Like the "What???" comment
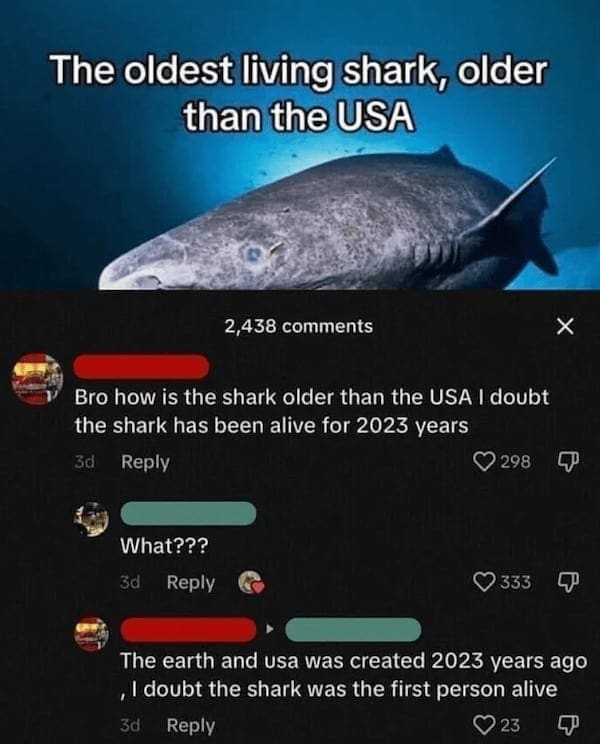The height and width of the screenshot is (744, 600). 484,582
